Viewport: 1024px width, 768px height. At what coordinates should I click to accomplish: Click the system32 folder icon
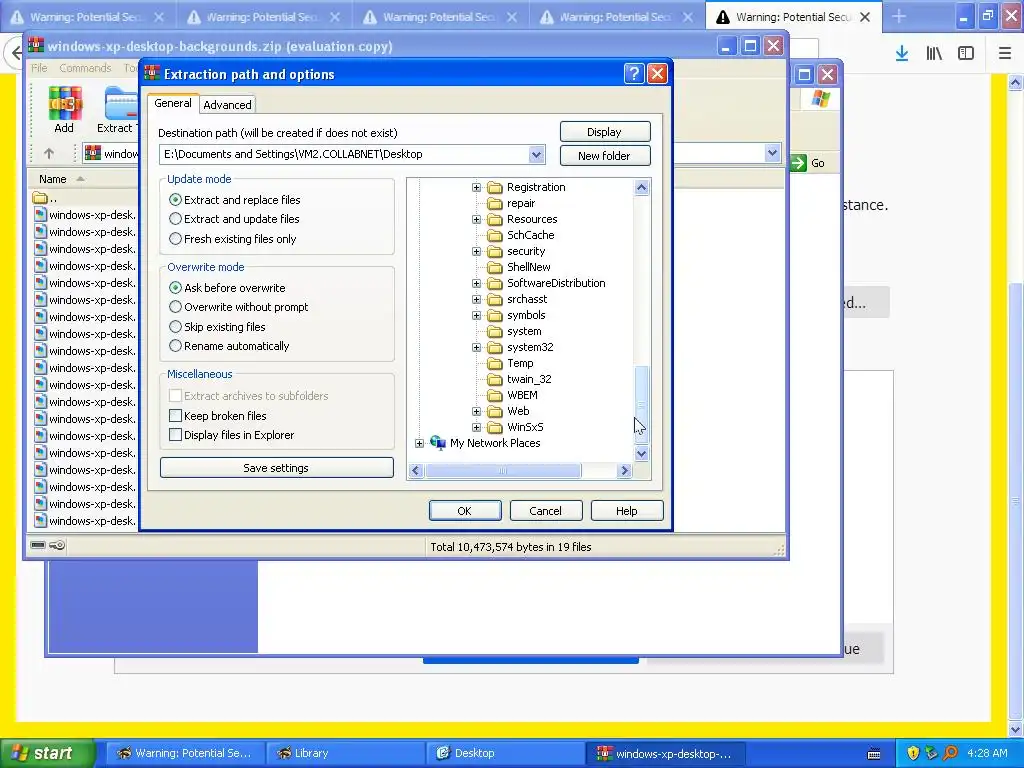[x=495, y=347]
